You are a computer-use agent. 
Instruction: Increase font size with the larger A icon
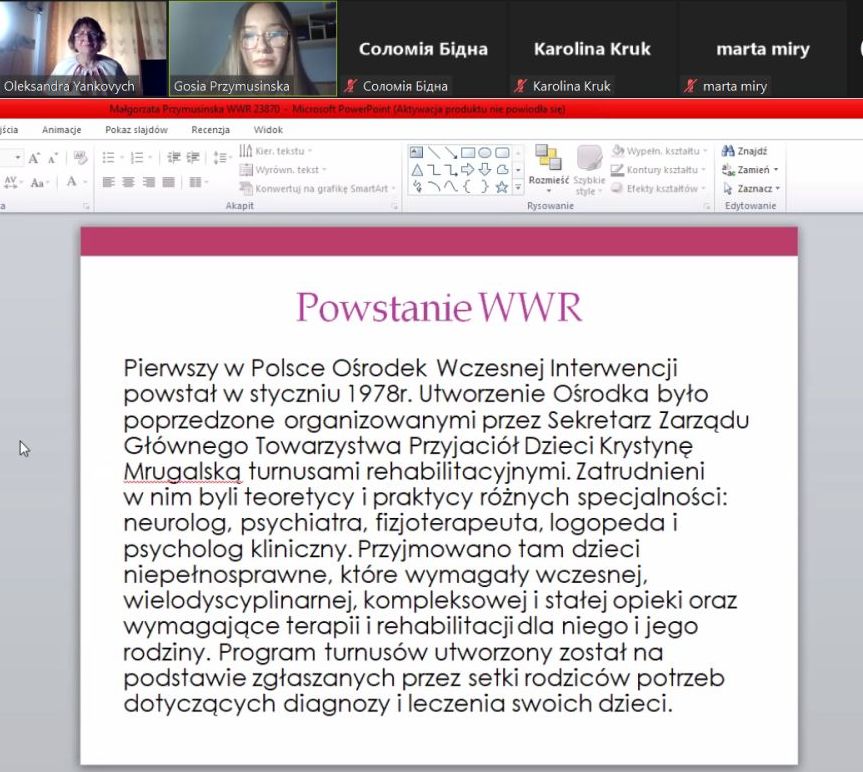(34, 158)
